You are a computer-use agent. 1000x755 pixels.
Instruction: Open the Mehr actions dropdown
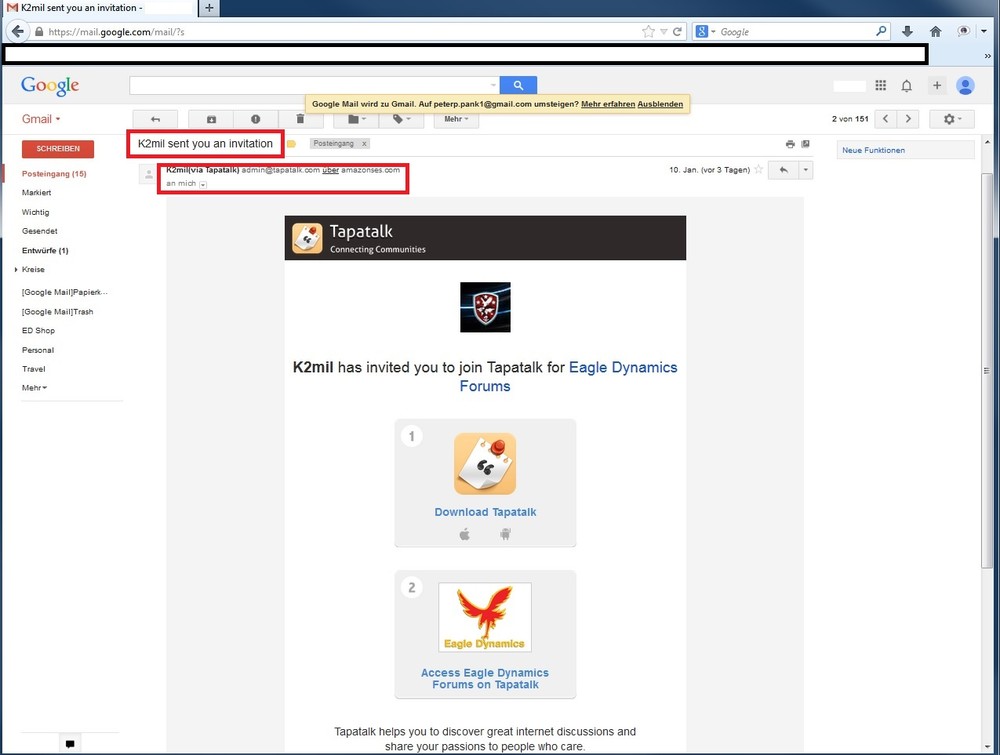point(456,119)
